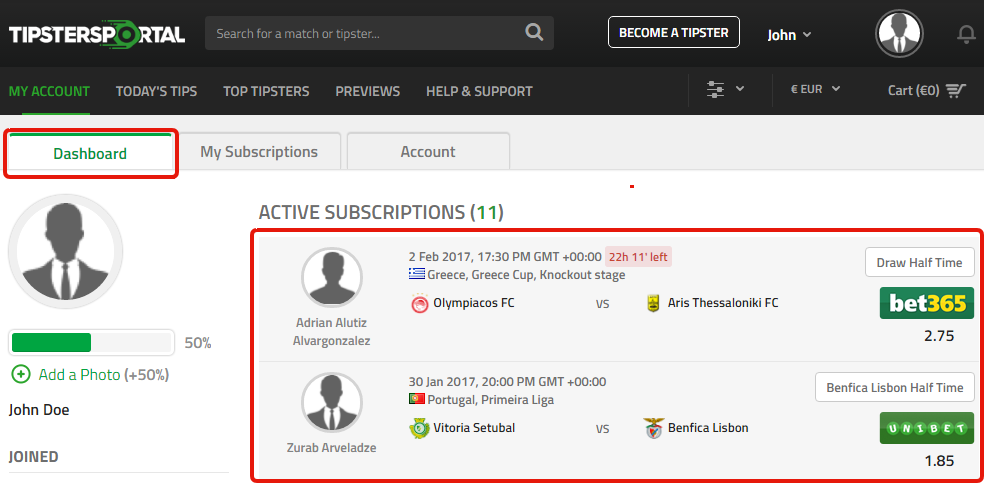Click the Aris Thessaloniki FC crest
Image resolution: width=984 pixels, height=483 pixels.
point(653,304)
